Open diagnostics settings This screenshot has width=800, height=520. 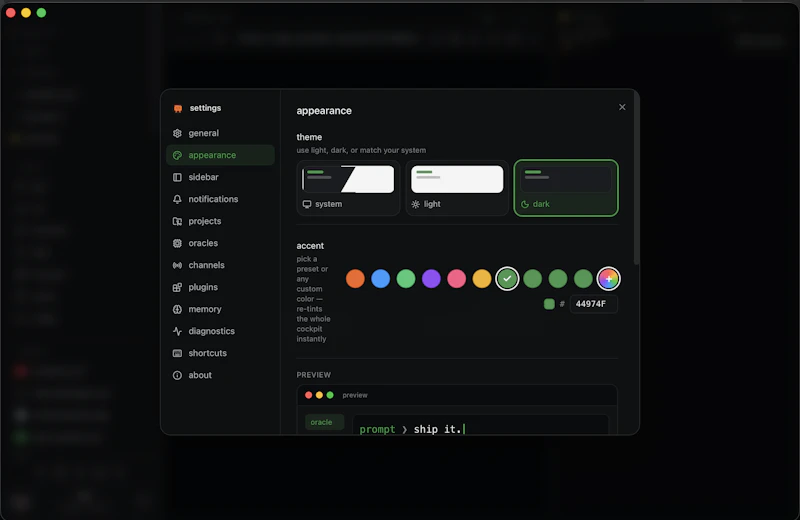pyautogui.click(x=220, y=331)
